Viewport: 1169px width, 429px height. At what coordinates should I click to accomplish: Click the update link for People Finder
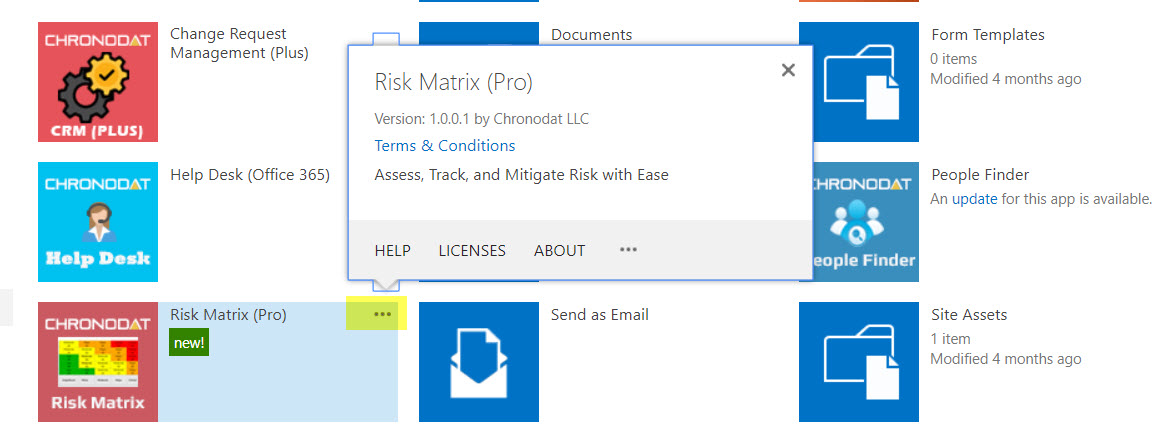tap(974, 199)
